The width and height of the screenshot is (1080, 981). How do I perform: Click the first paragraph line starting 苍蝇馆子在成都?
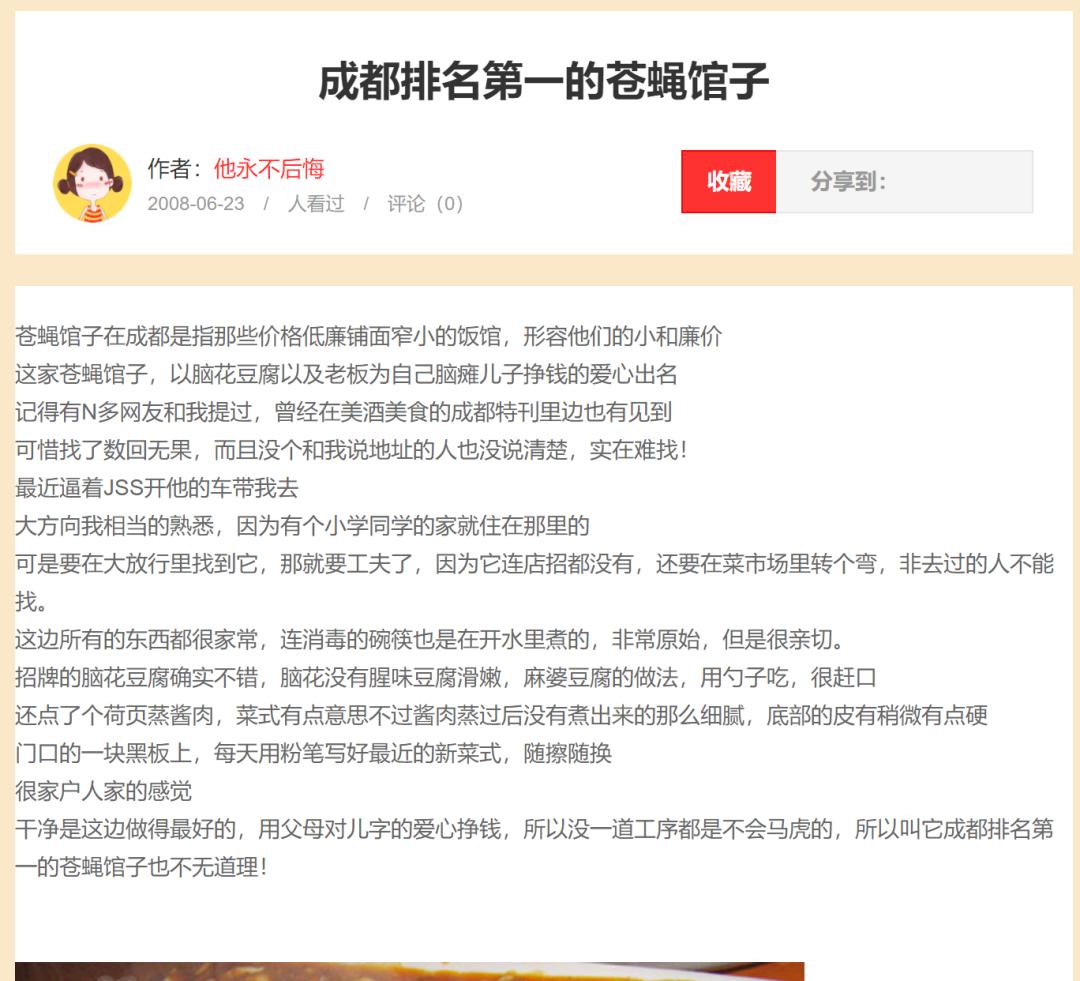click(368, 336)
